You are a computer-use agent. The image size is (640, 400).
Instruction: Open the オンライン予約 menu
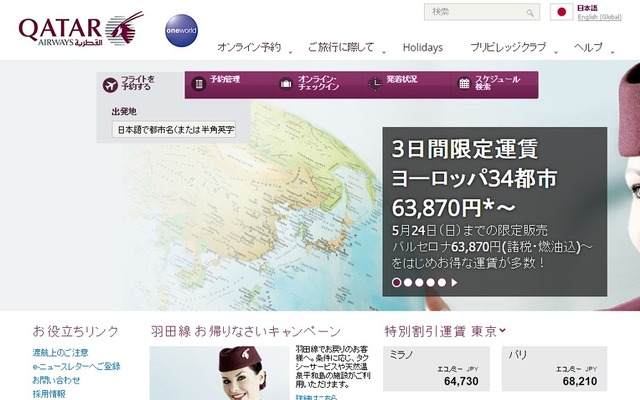249,47
